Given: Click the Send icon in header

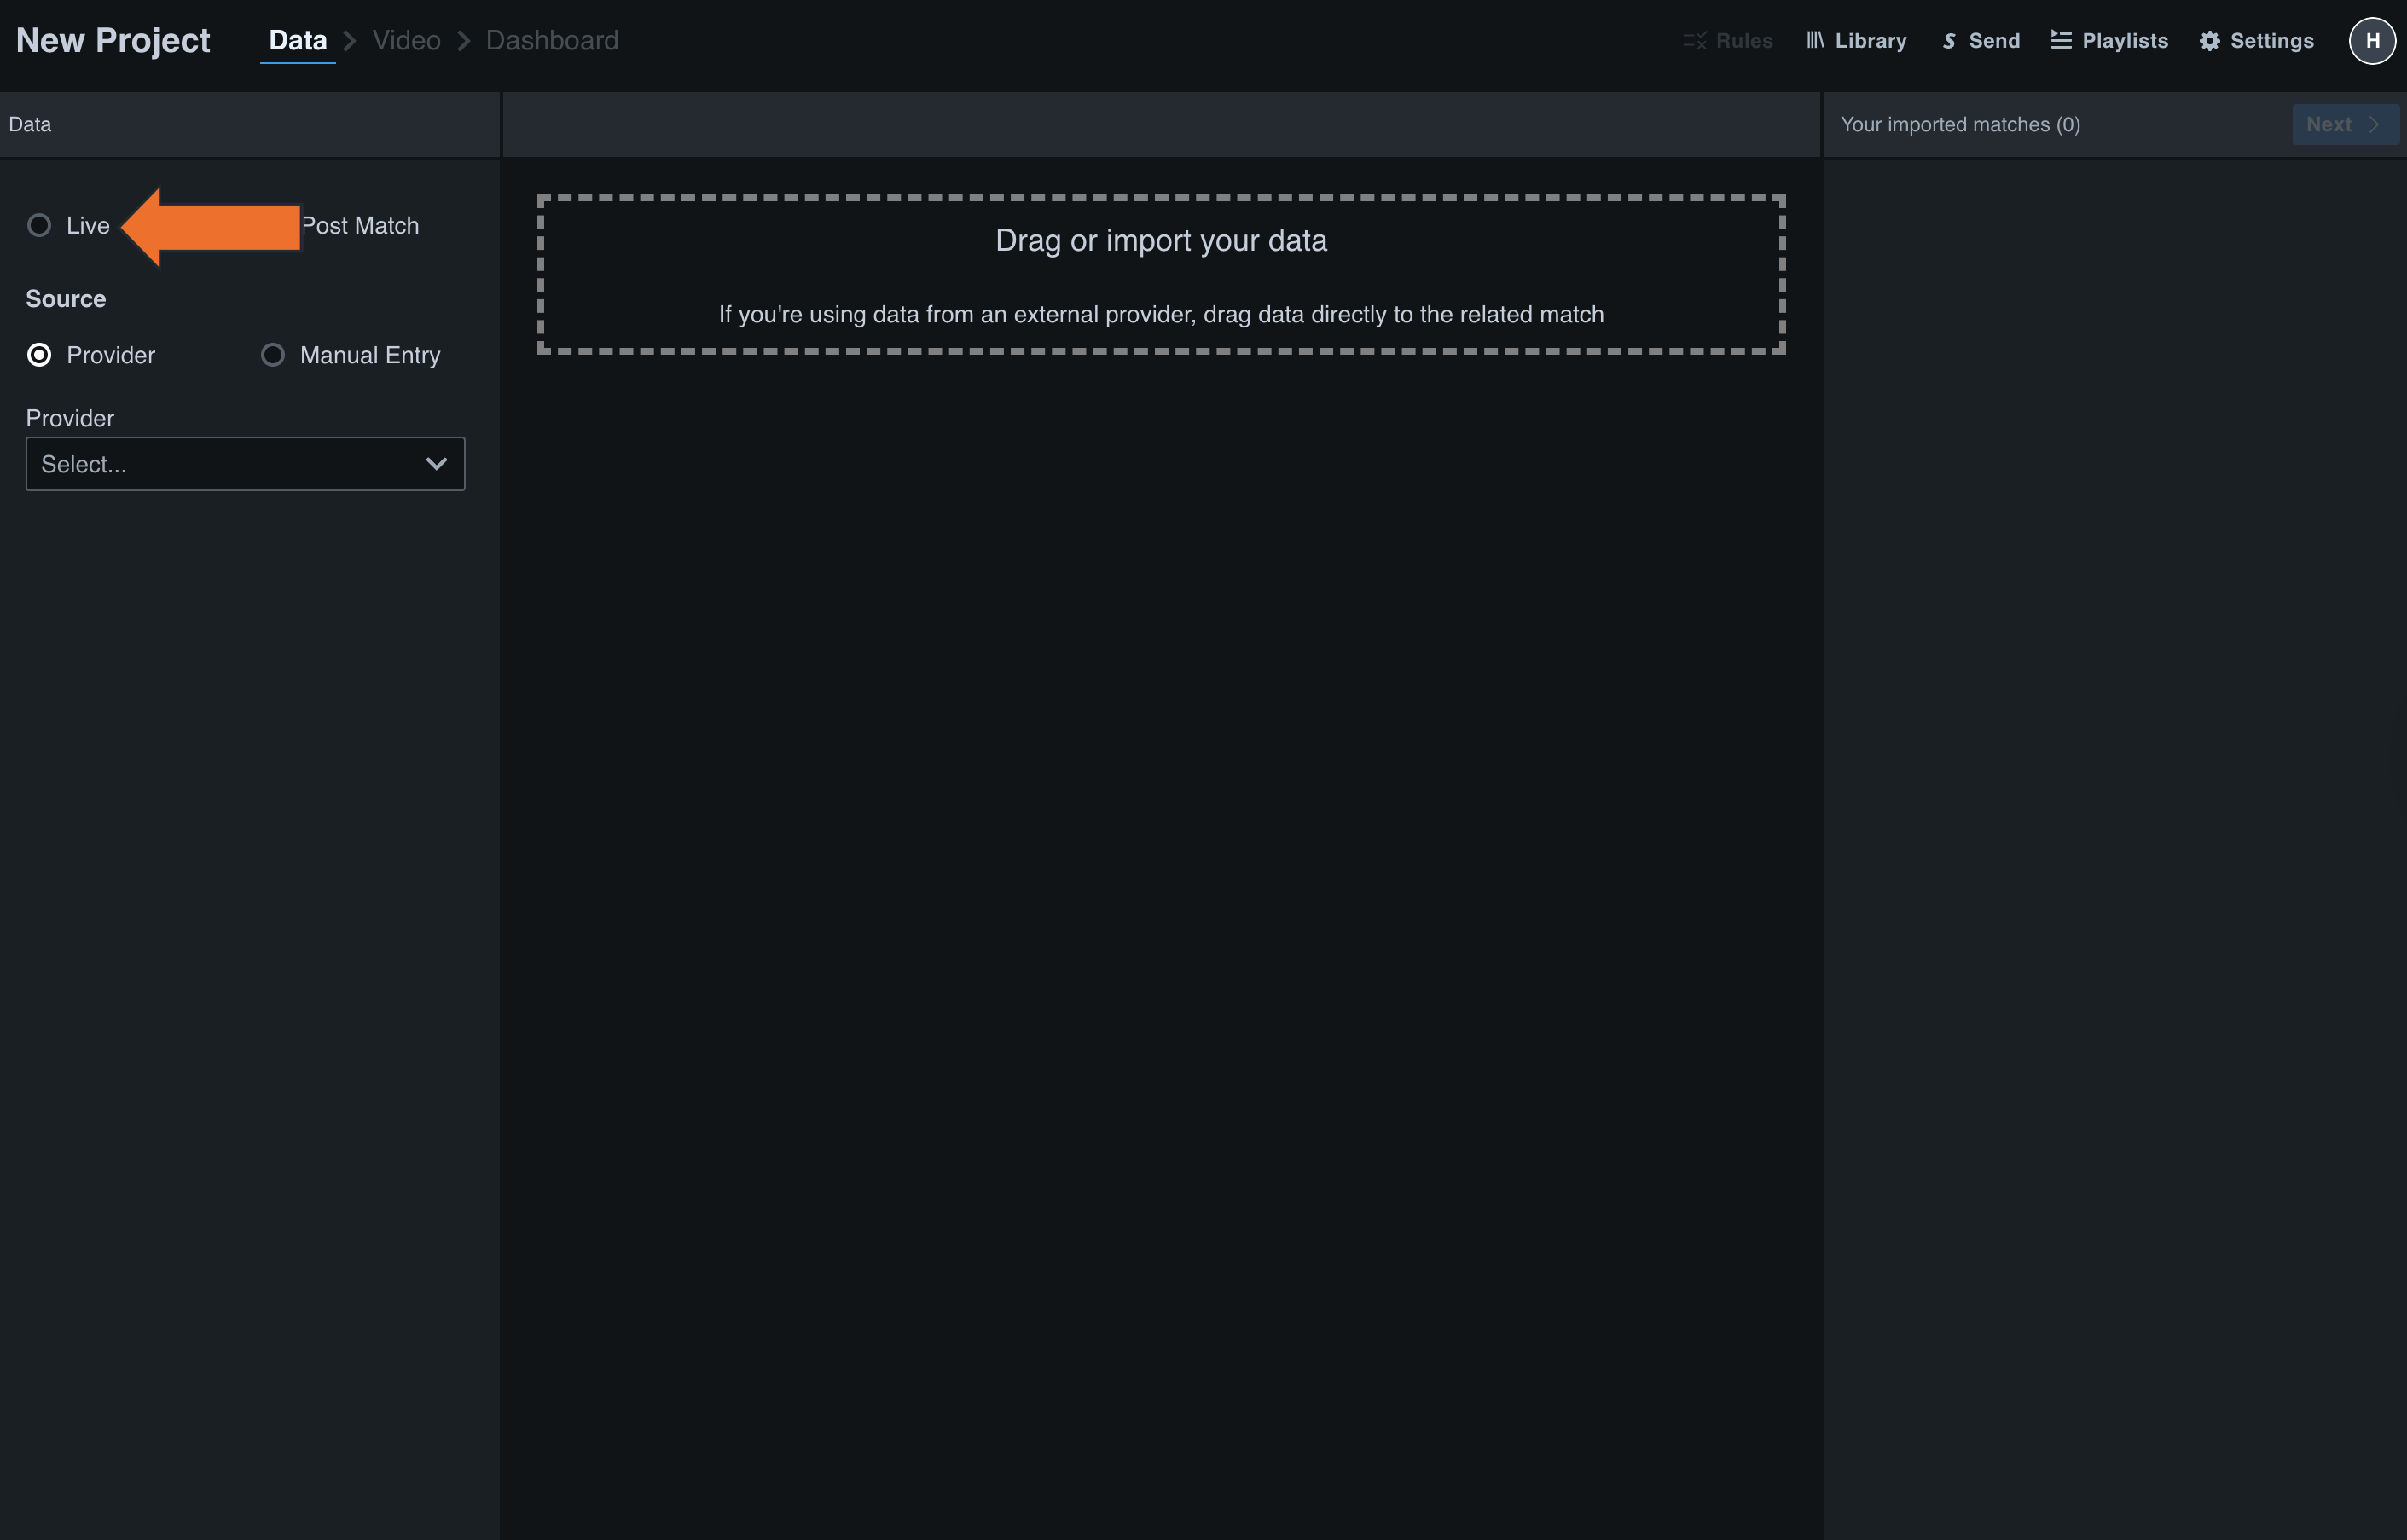Looking at the screenshot, I should tap(1949, 41).
